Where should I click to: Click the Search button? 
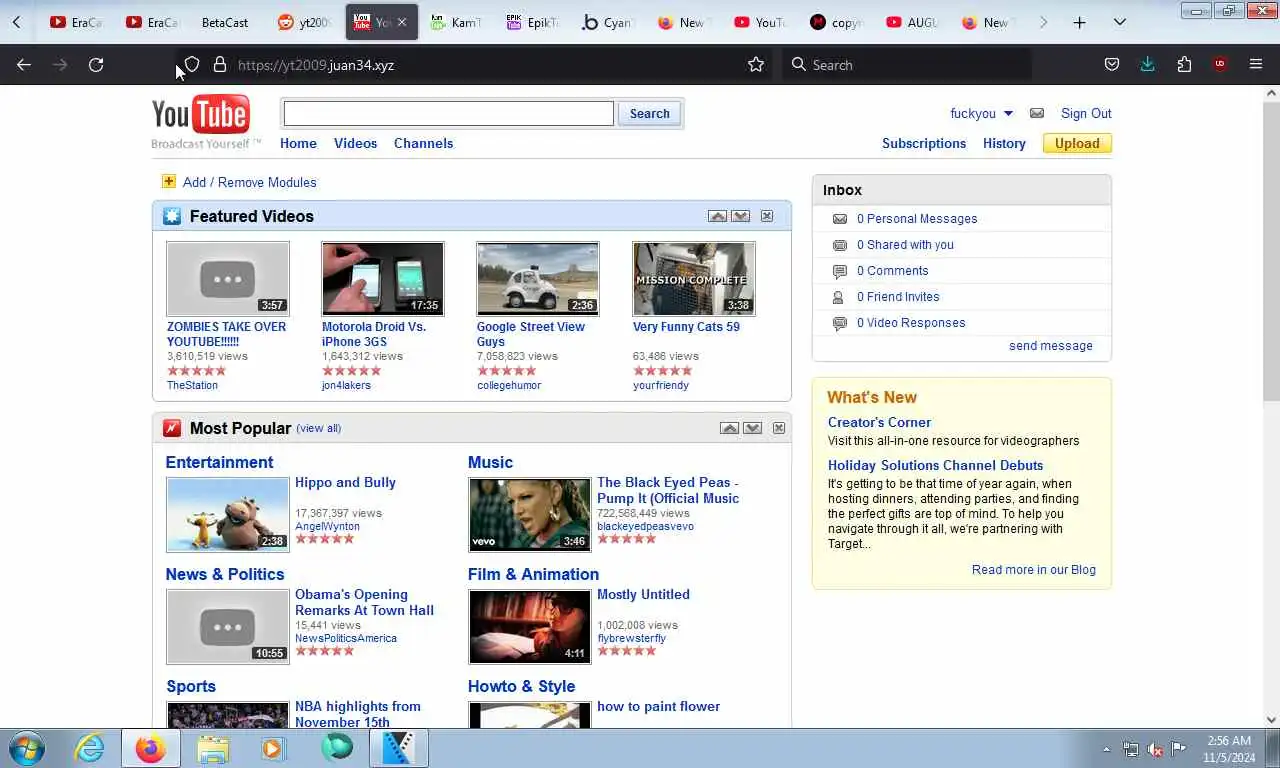[649, 114]
